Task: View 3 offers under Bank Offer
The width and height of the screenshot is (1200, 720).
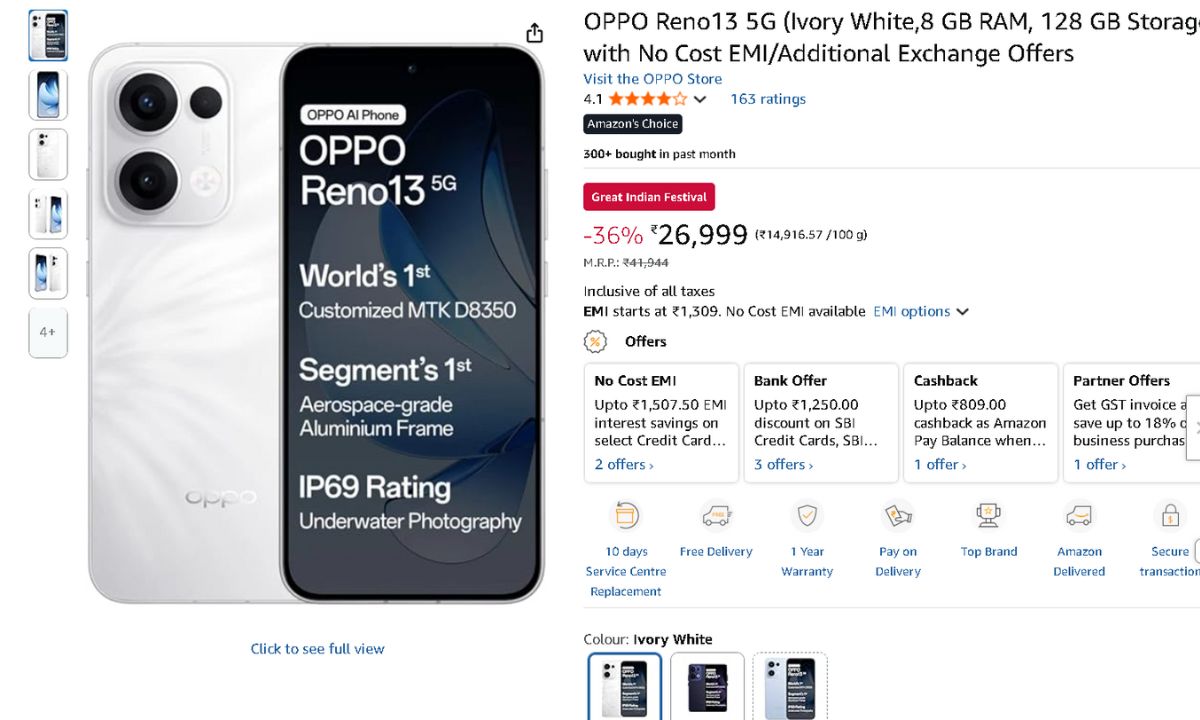Action: 784,465
